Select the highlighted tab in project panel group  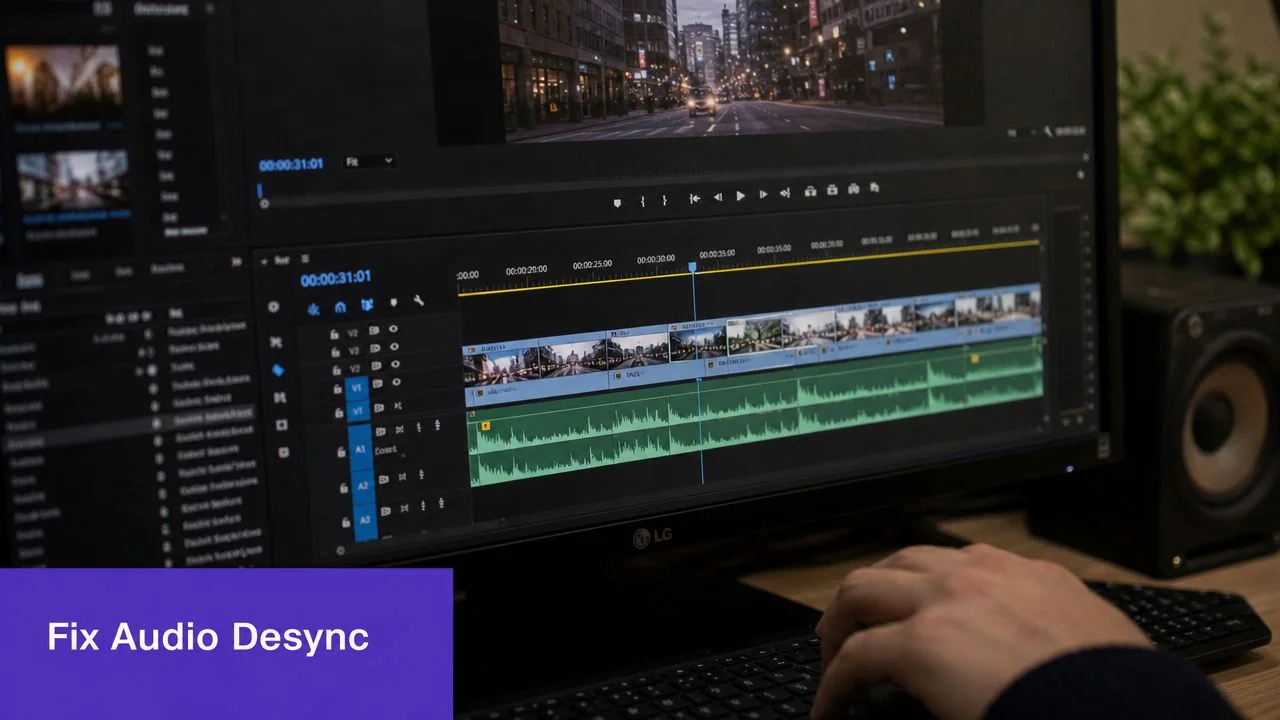30,281
